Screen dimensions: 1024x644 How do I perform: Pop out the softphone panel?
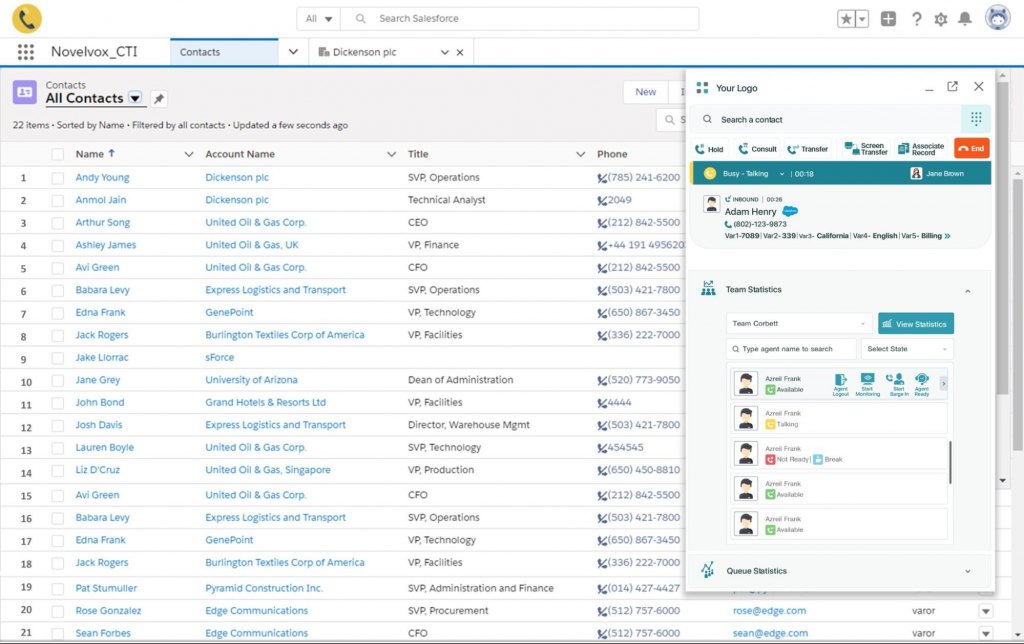click(x=952, y=86)
